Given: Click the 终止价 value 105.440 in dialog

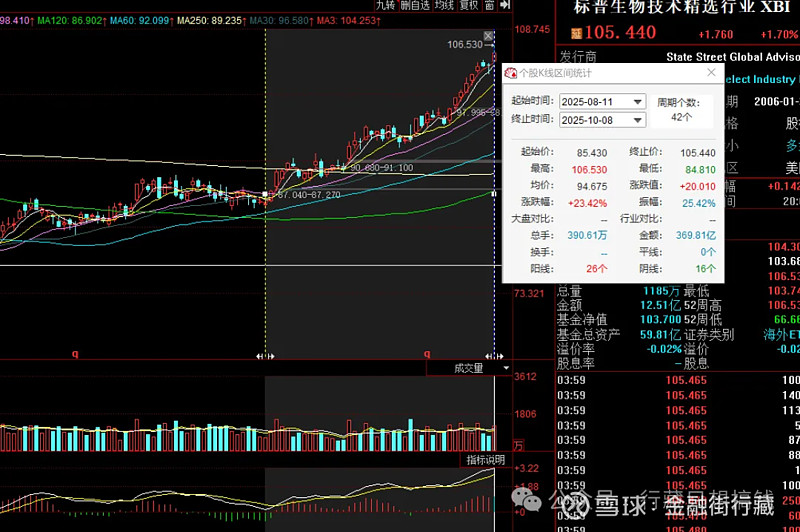Looking at the screenshot, I should (x=697, y=153).
